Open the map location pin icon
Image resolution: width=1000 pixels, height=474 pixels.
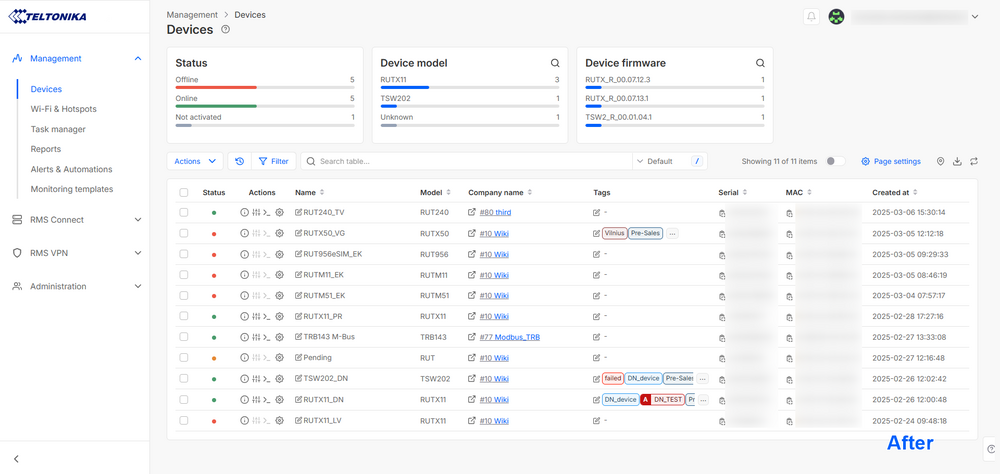pos(940,161)
